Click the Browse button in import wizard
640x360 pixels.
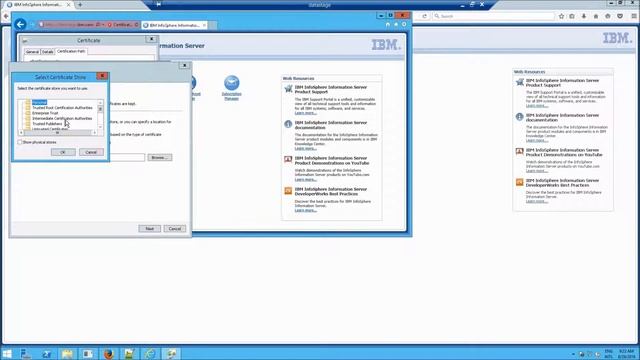[159, 158]
